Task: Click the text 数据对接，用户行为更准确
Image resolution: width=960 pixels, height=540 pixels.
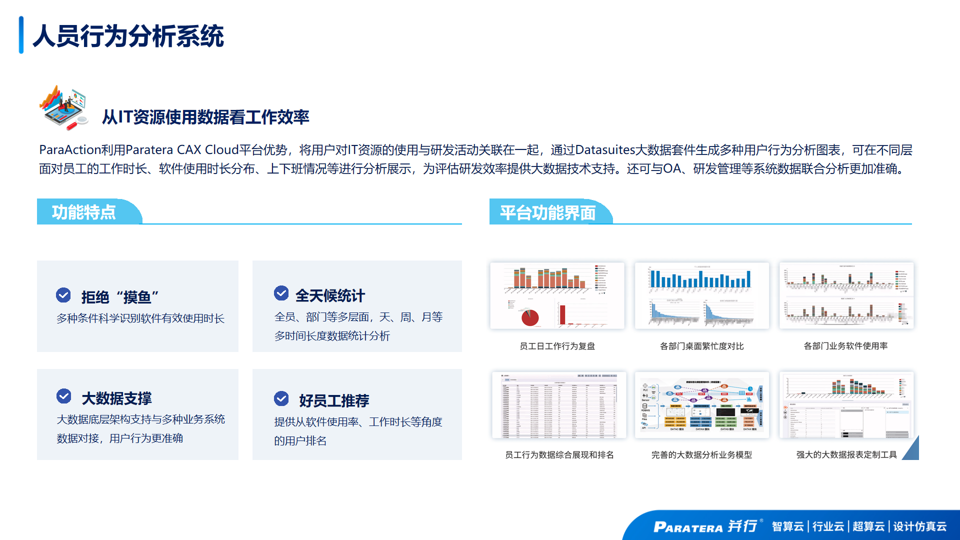Action: coord(119,438)
